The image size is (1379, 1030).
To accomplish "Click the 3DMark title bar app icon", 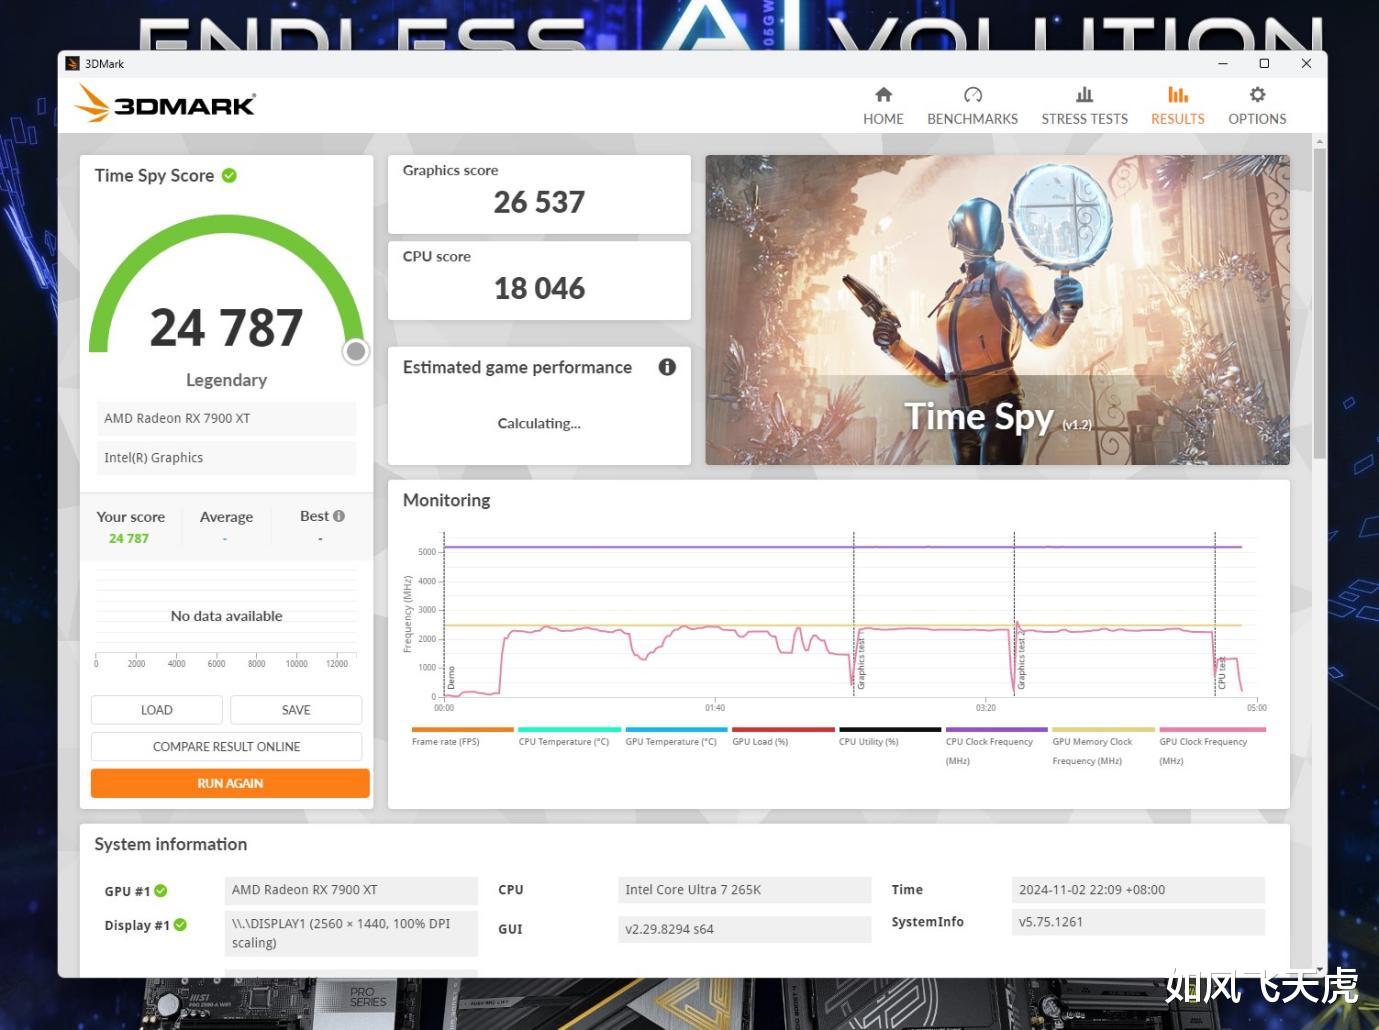I will pos(72,63).
